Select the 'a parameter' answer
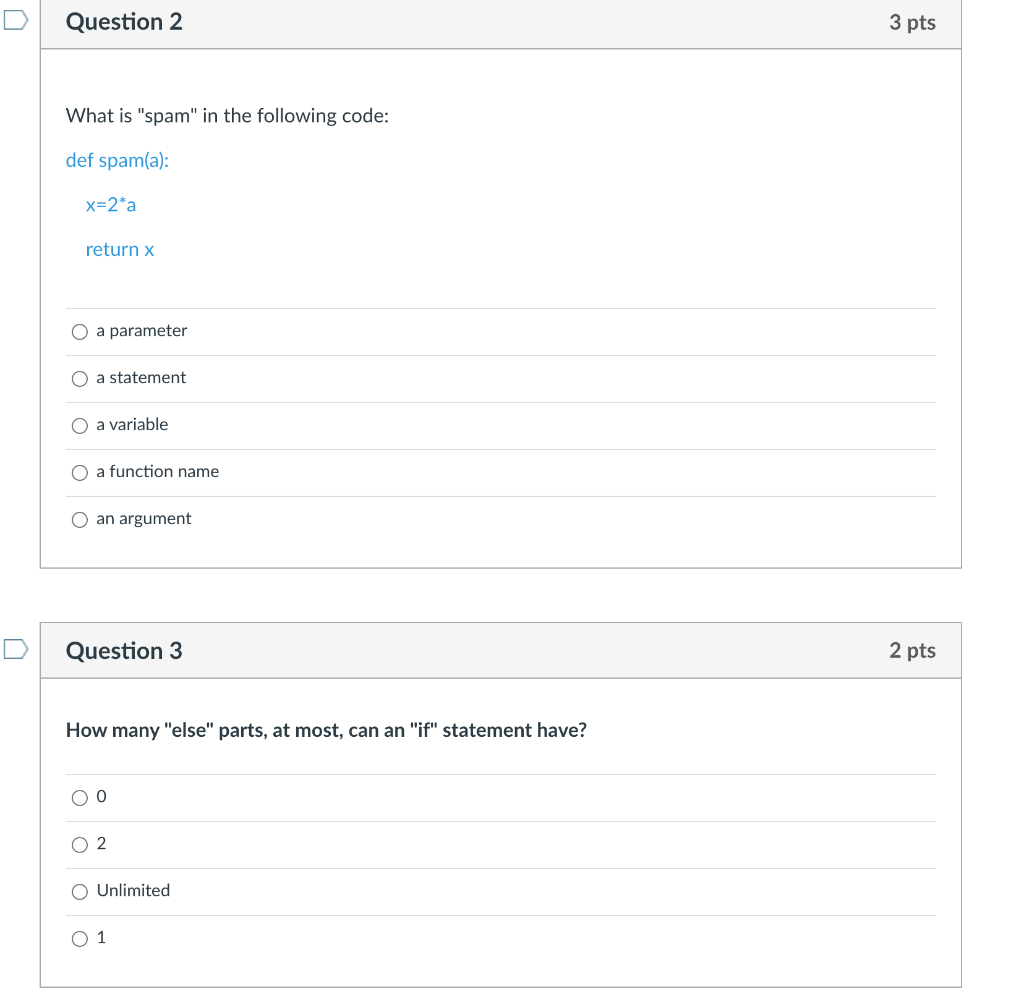 click(80, 332)
